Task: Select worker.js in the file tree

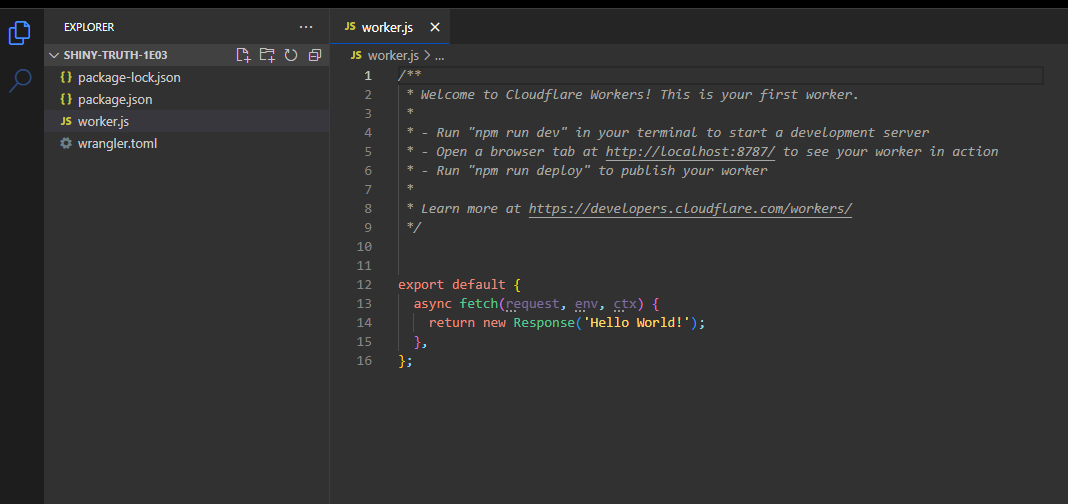Action: (x=187, y=121)
